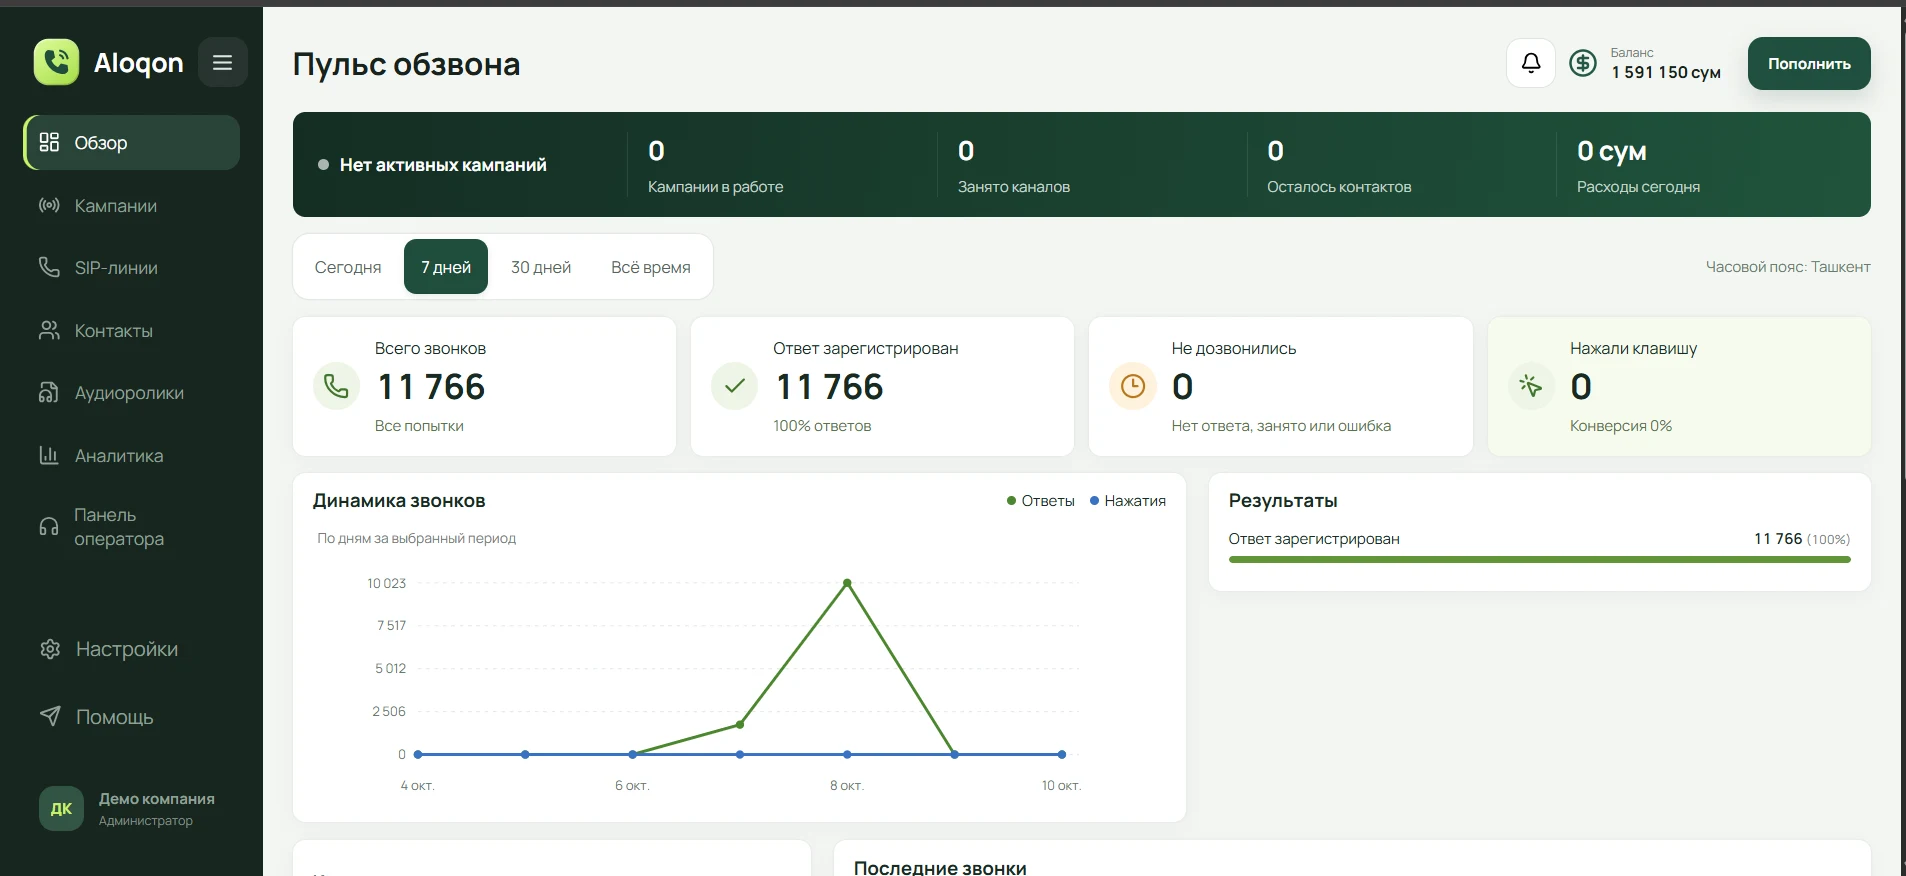Click the SIP-линии phone handset icon
This screenshot has height=876, width=1906.
tap(49, 267)
